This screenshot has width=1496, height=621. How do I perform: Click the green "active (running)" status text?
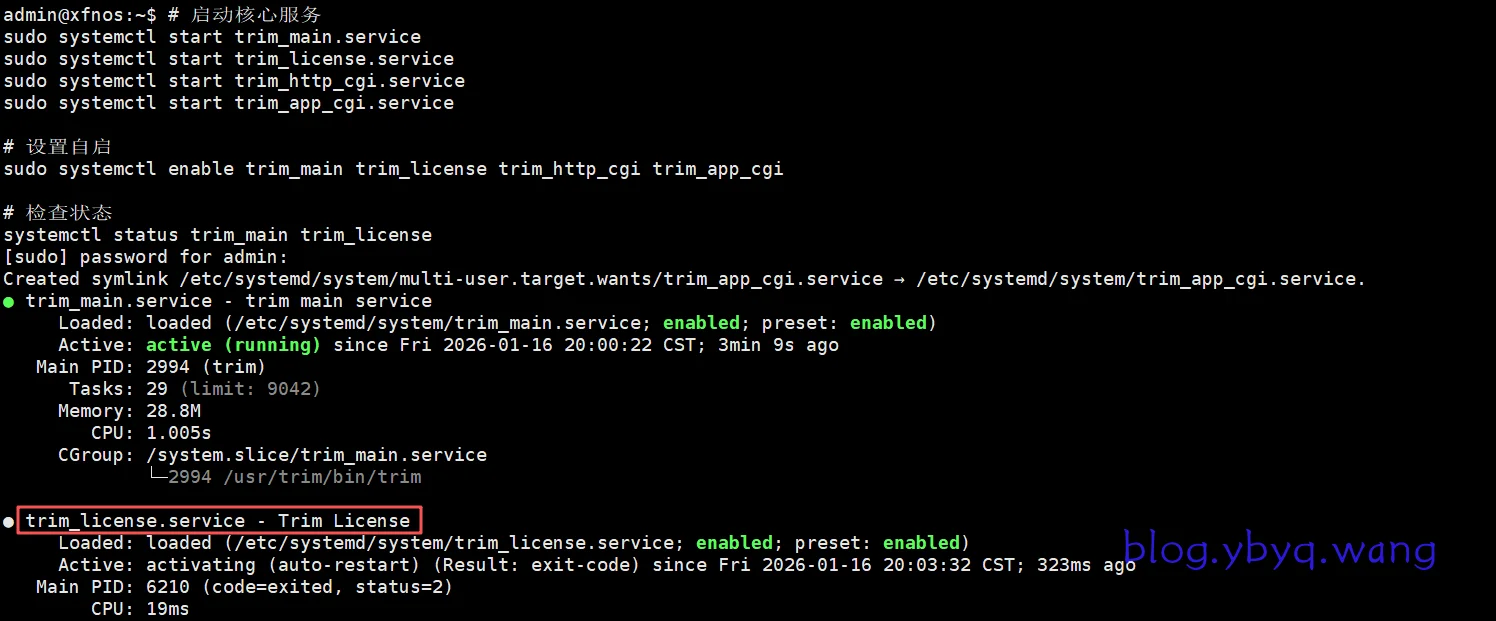click(x=233, y=345)
